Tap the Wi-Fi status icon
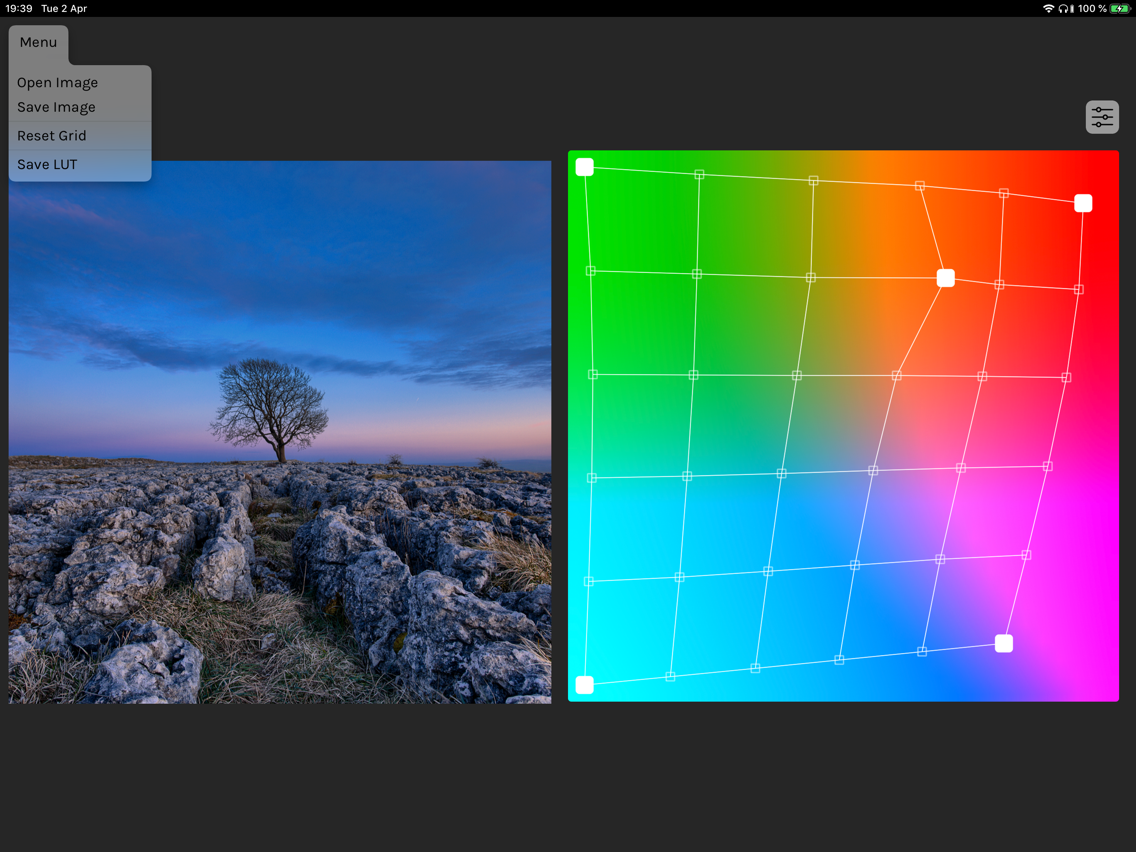1136x852 pixels. click(1048, 8)
